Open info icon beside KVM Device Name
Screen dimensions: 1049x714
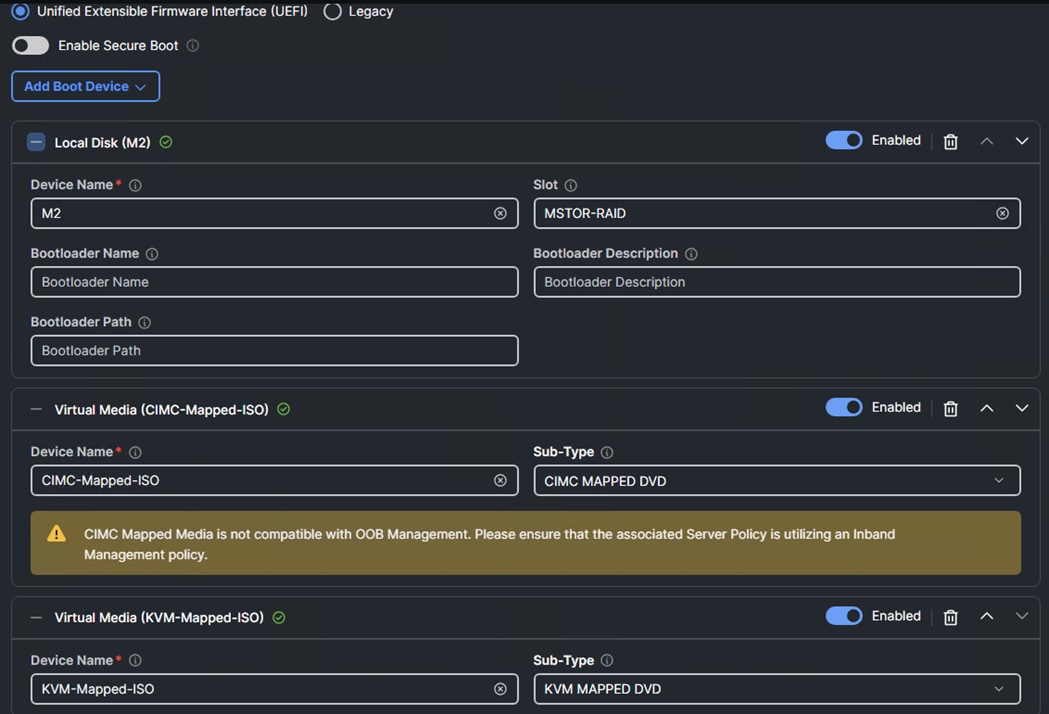[135, 660]
